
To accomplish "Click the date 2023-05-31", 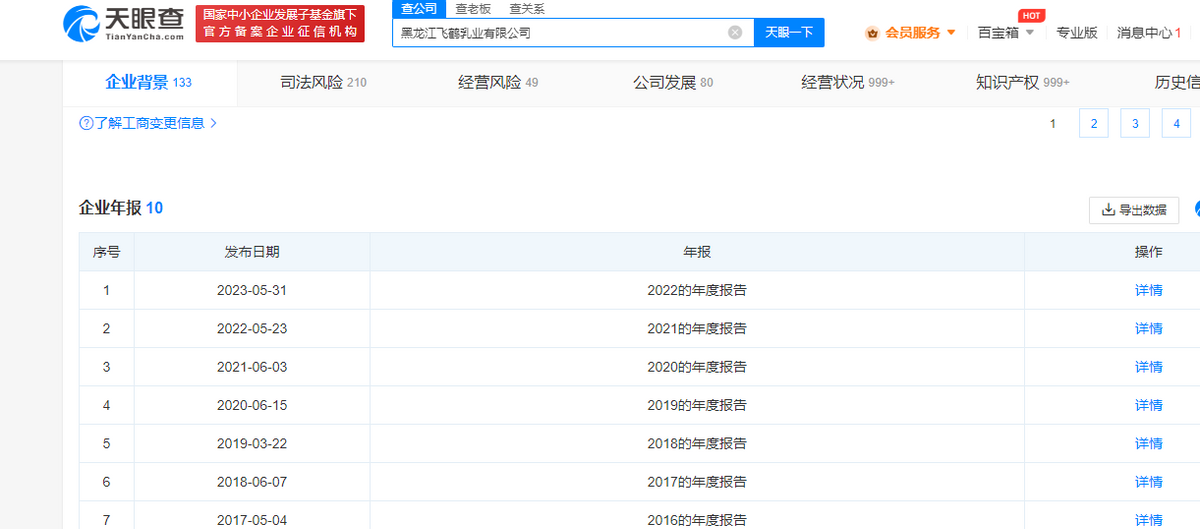I will 252,290.
